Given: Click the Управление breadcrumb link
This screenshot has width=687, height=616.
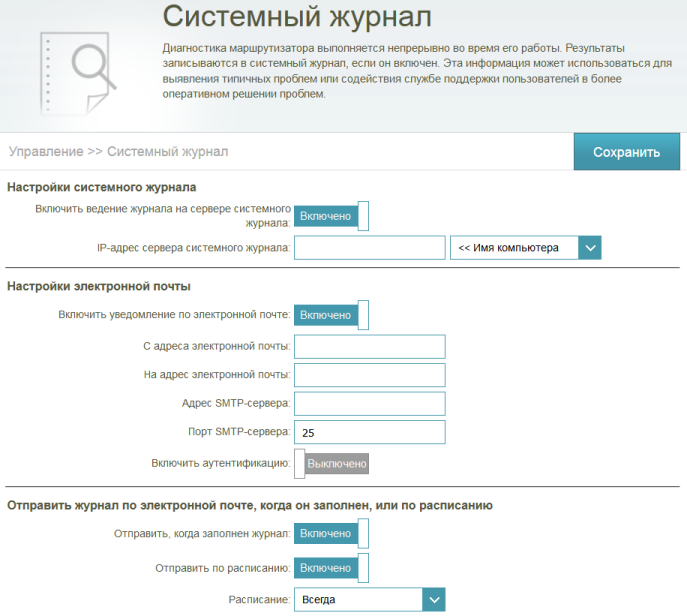Looking at the screenshot, I should (x=46, y=152).
